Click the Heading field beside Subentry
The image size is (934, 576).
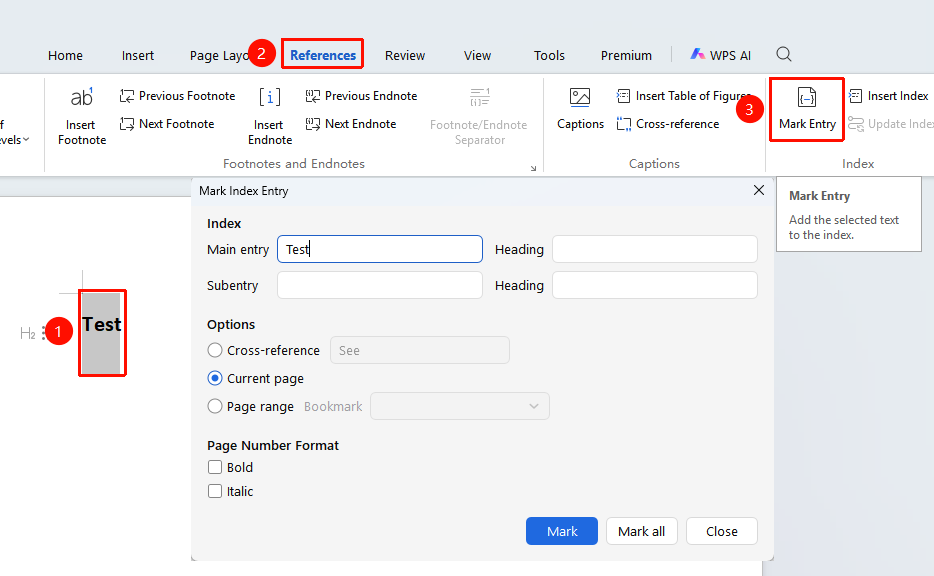(655, 285)
